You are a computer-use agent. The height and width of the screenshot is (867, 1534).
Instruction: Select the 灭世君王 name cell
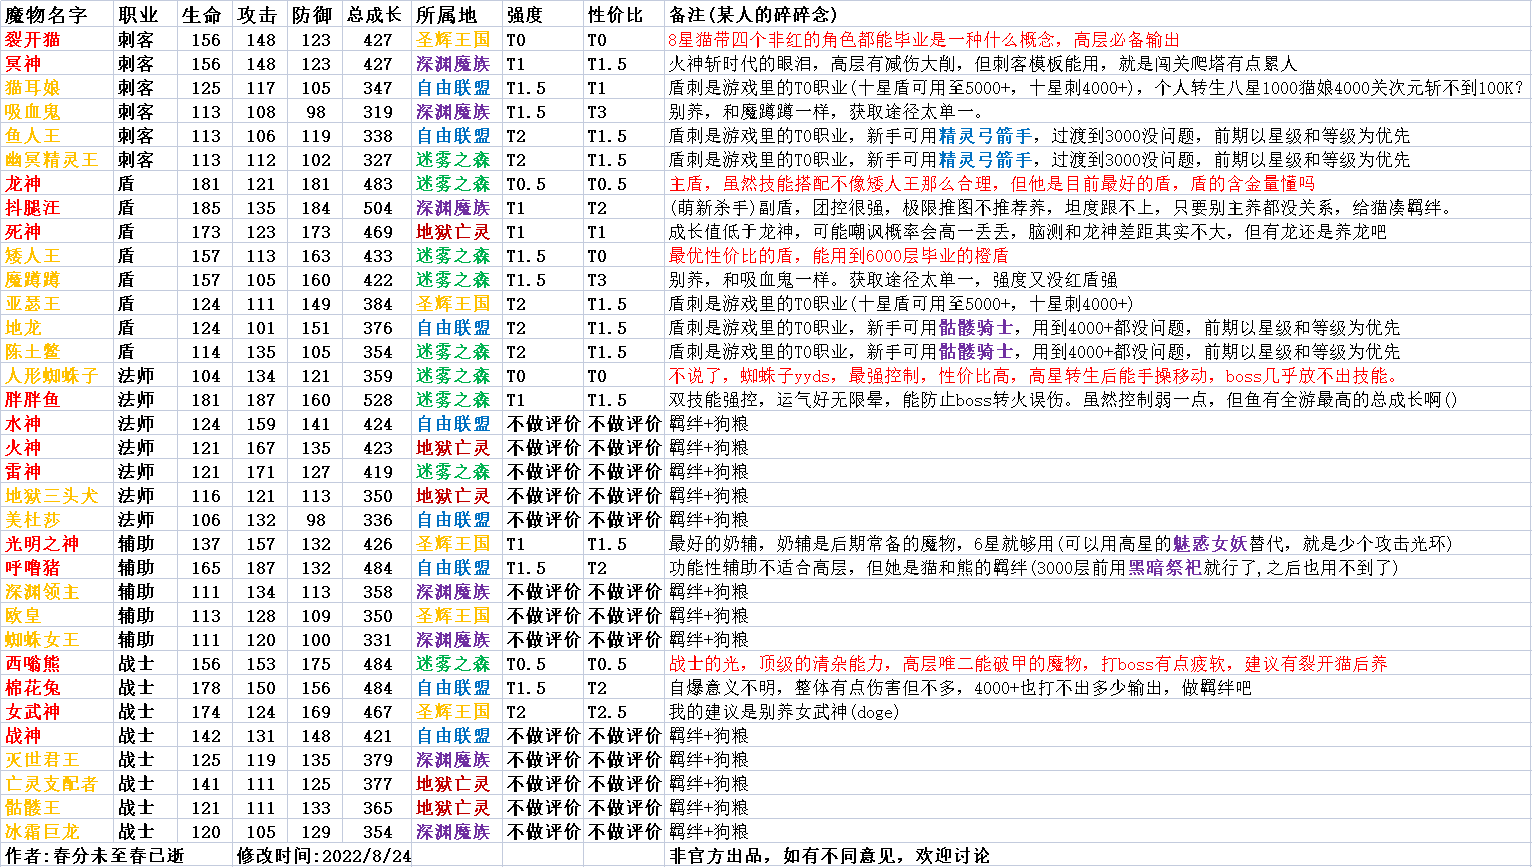42,760
